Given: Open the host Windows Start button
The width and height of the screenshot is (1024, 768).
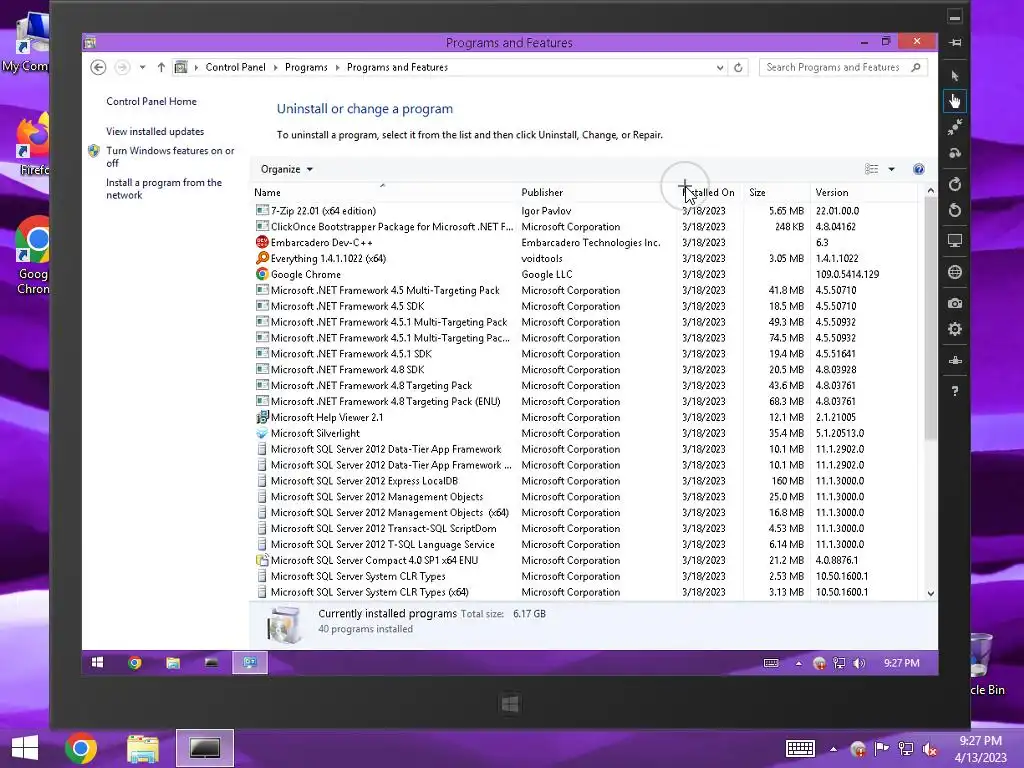Looking at the screenshot, I should click(25, 748).
